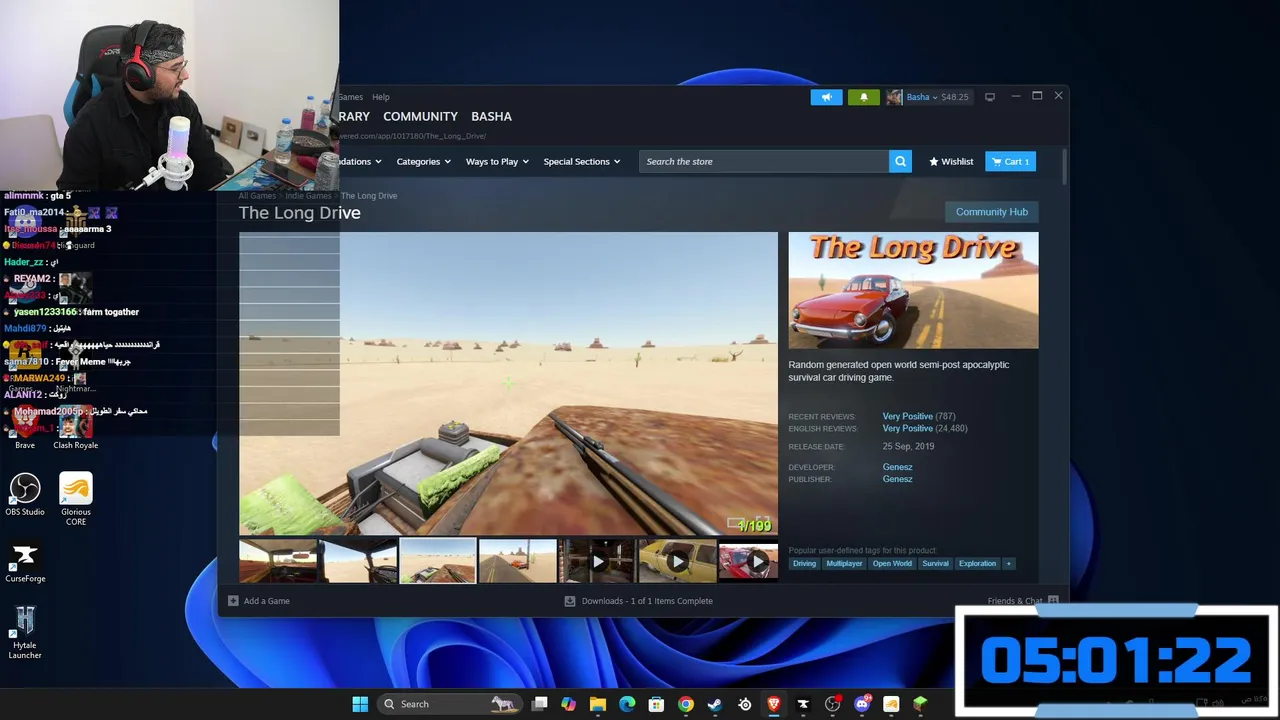The height and width of the screenshot is (720, 1280).
Task: Expand the plus button after the Exploration tag
Action: coord(1009,564)
